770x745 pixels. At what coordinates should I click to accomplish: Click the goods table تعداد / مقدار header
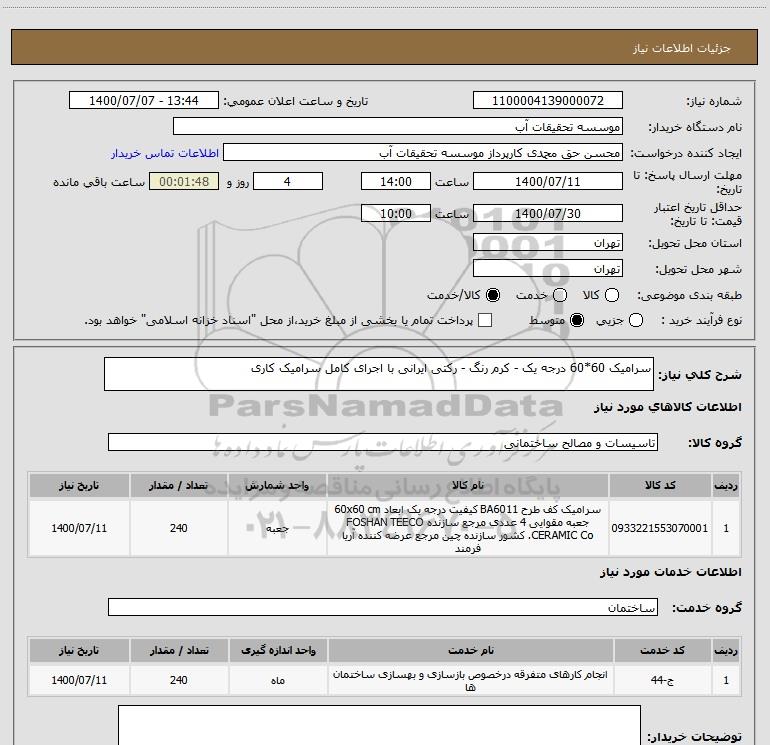(179, 486)
